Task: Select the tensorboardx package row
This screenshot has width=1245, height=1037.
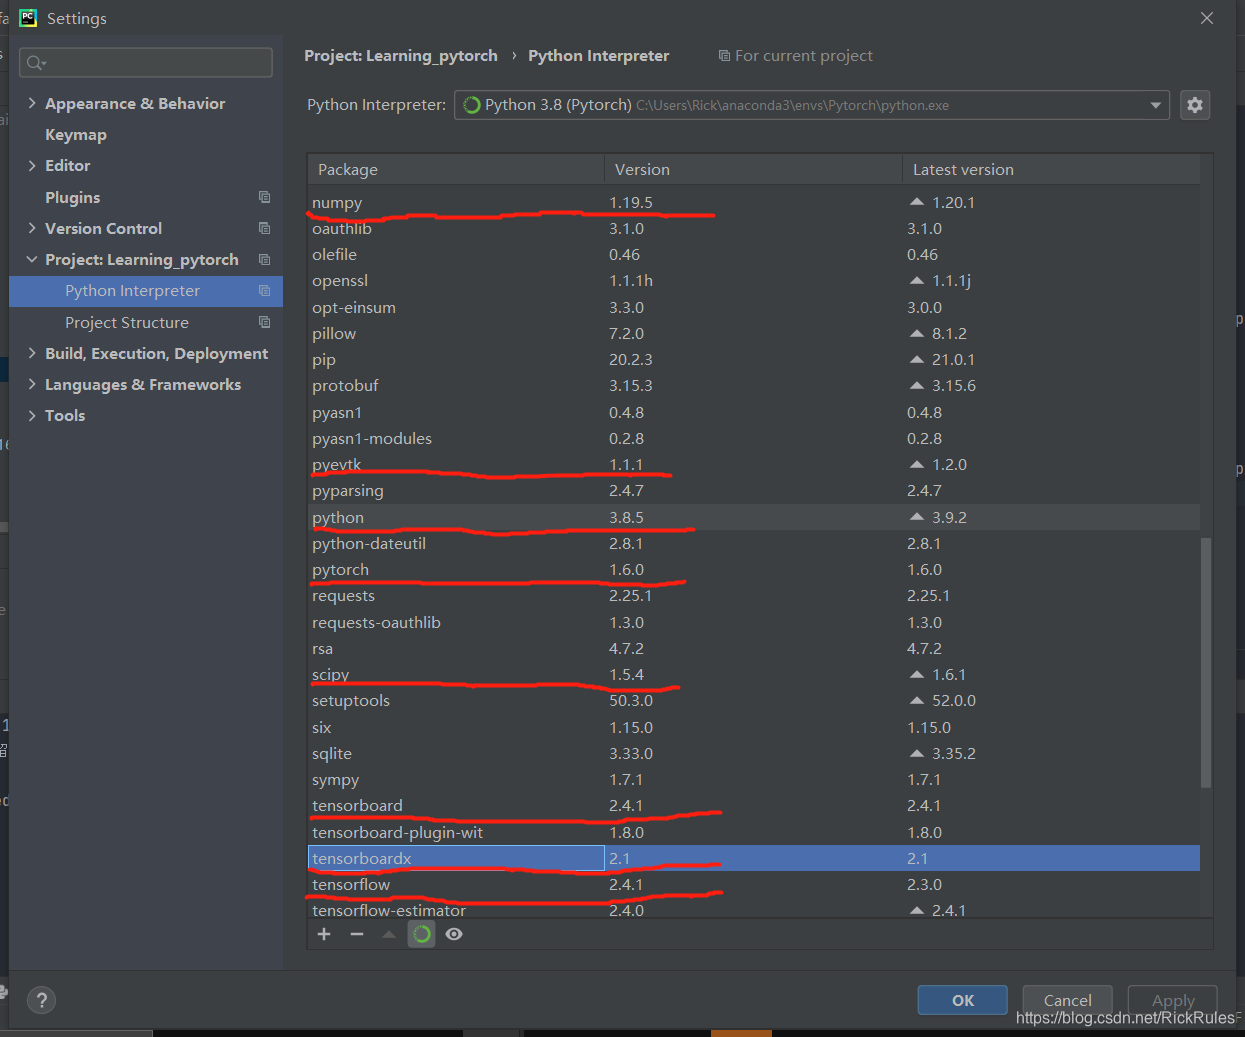Action: [754, 858]
